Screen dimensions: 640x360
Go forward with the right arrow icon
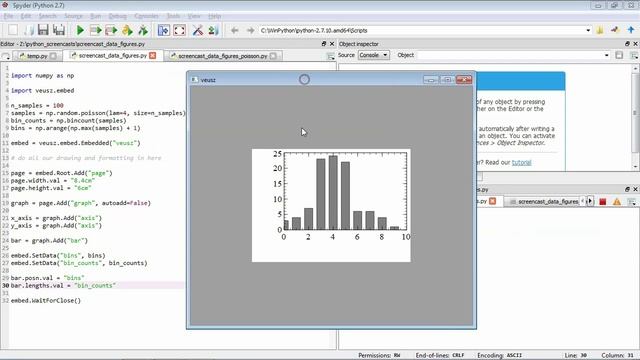tap(250, 30)
